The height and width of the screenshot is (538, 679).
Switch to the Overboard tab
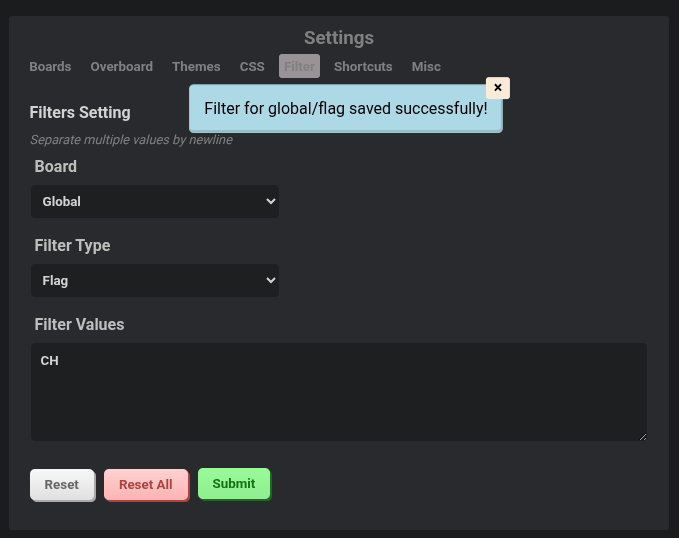point(121,67)
